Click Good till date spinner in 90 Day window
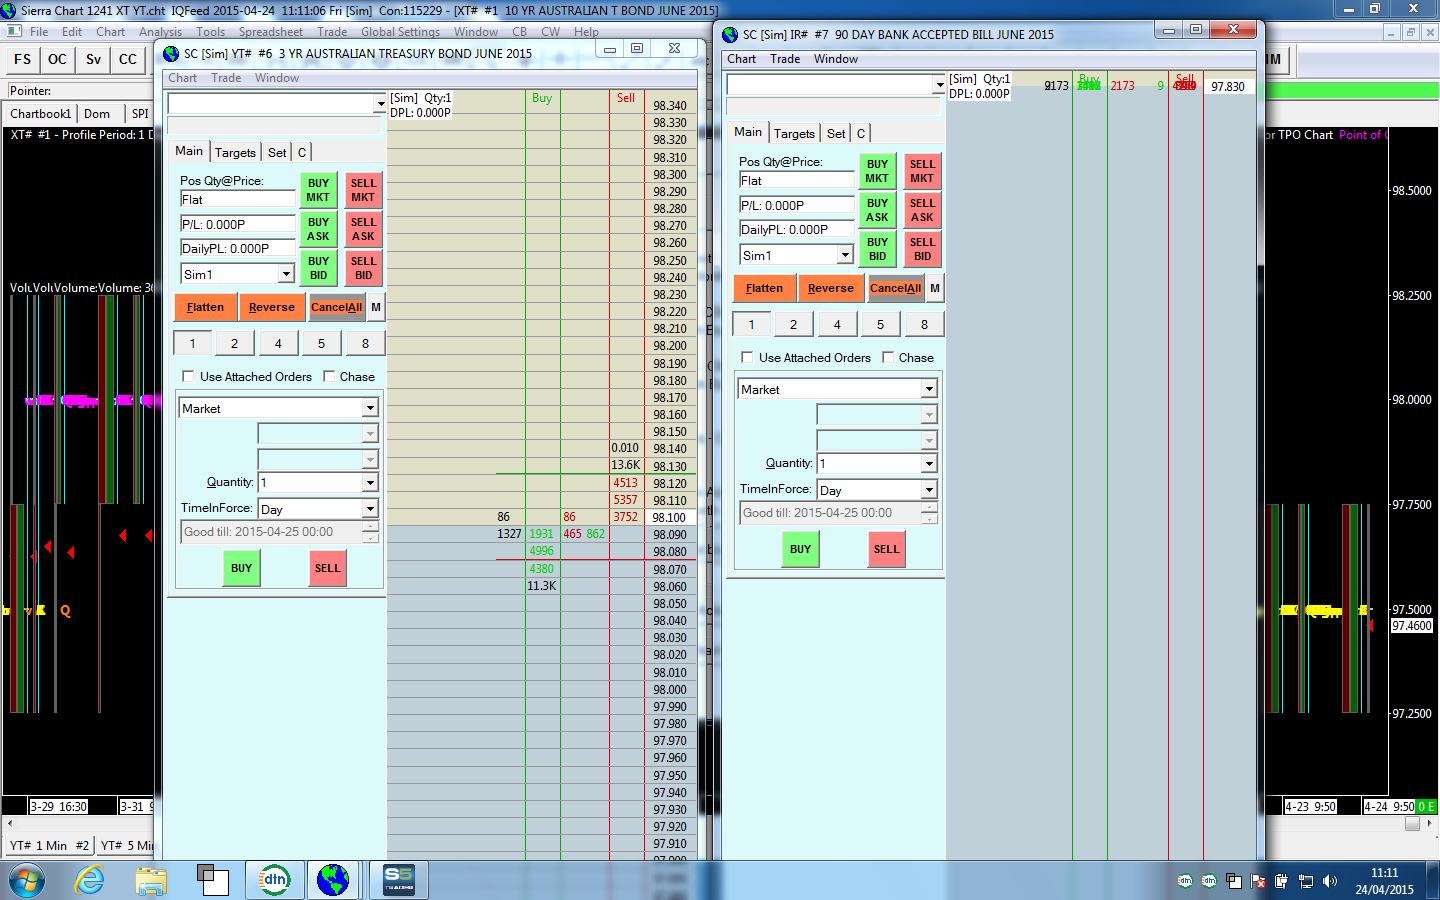The width and height of the screenshot is (1440, 900). tap(929, 513)
